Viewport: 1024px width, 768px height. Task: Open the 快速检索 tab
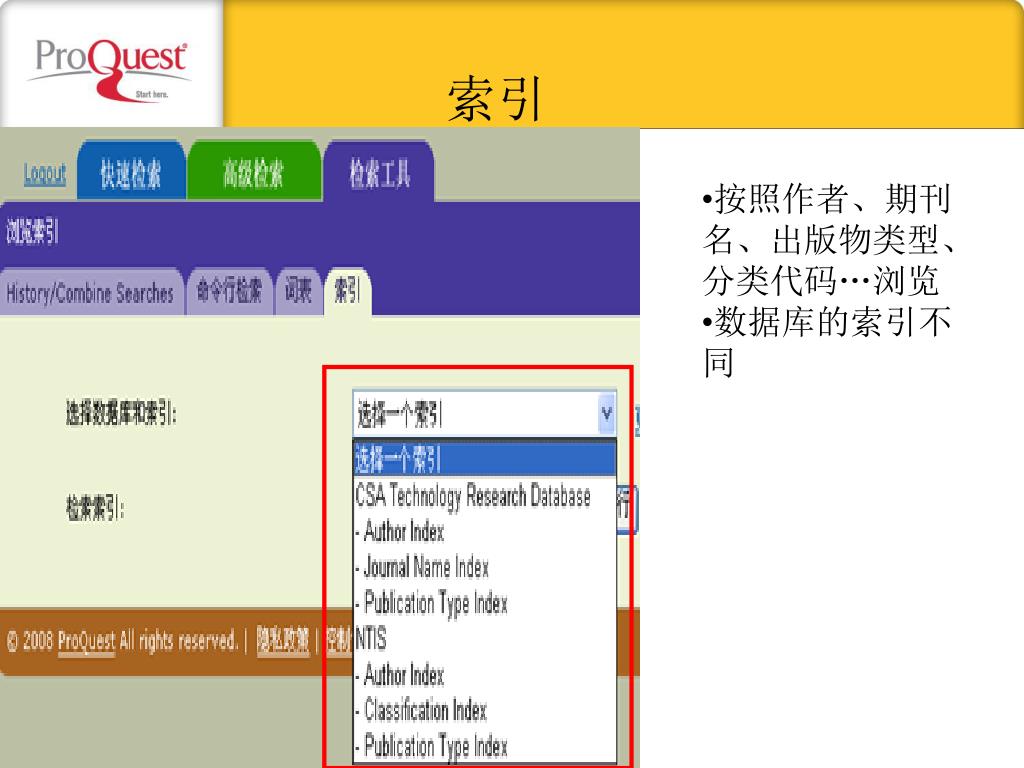tap(131, 171)
